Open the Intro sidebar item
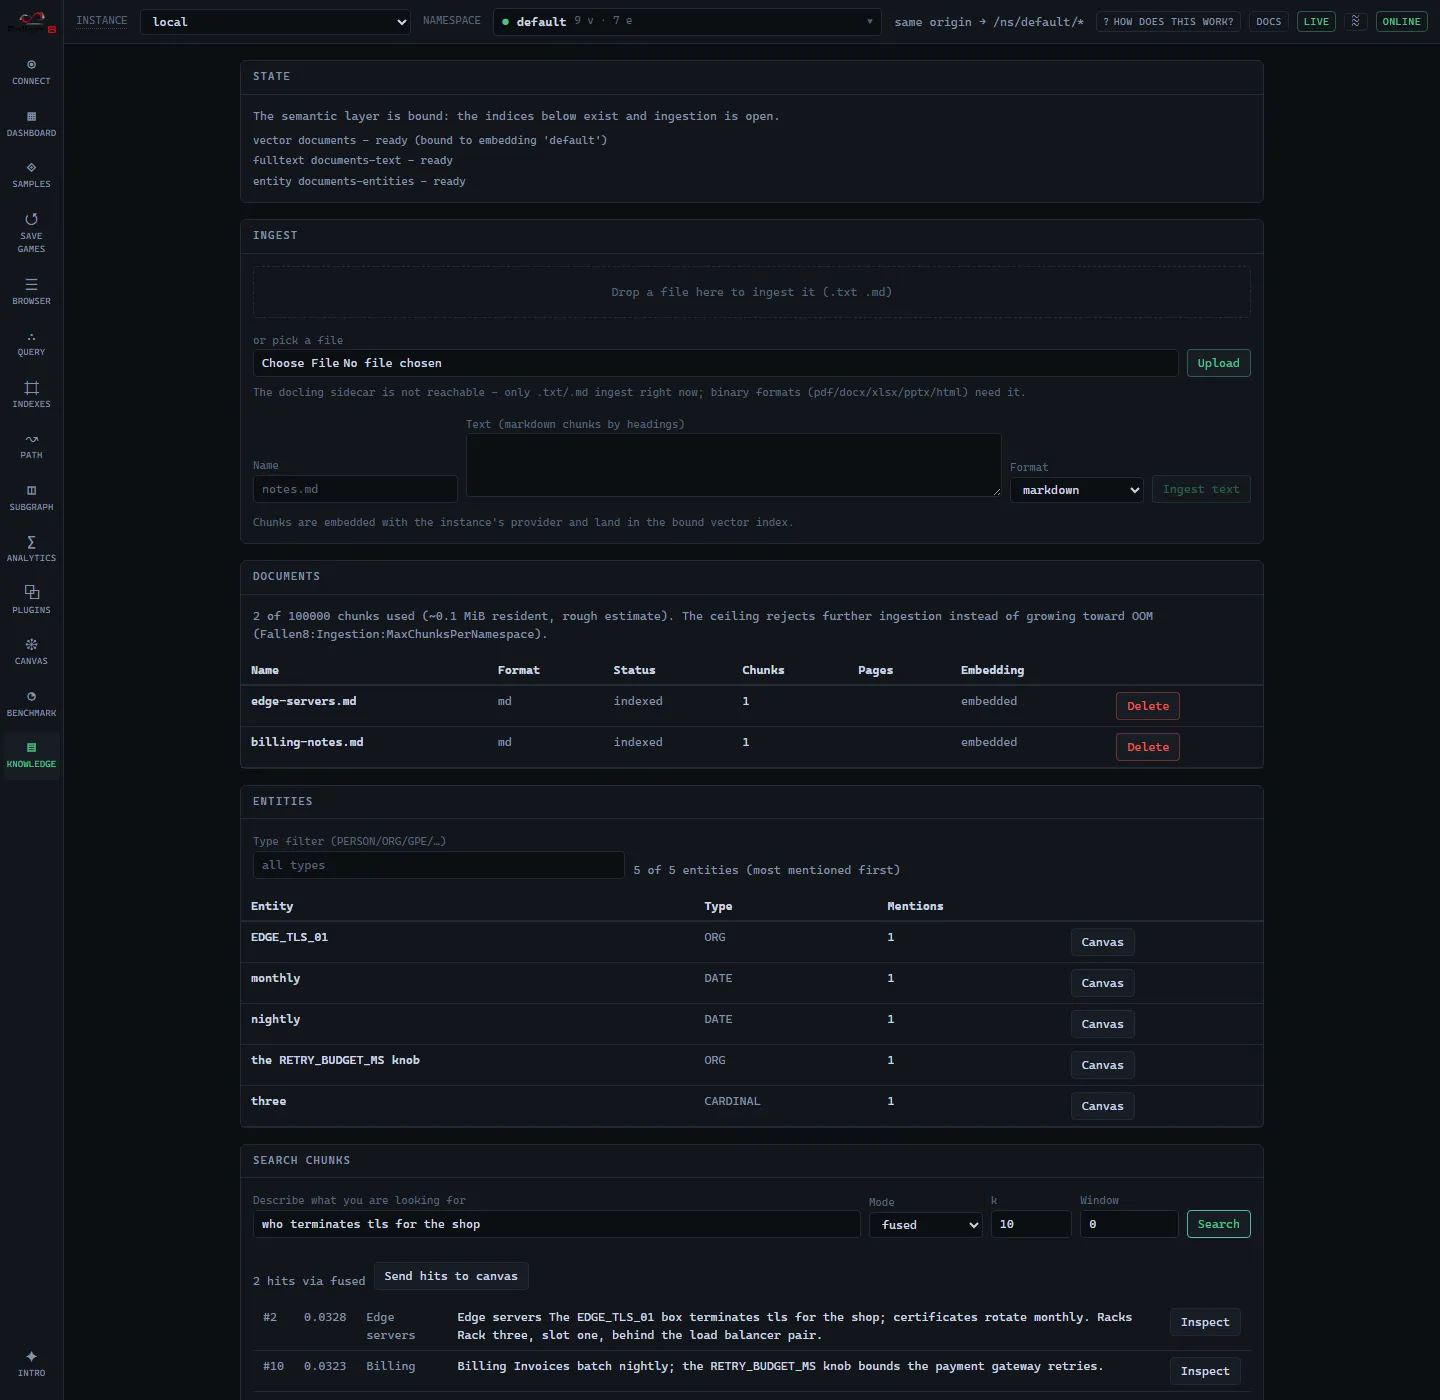Viewport: 1440px width, 1400px height. pos(31,1364)
